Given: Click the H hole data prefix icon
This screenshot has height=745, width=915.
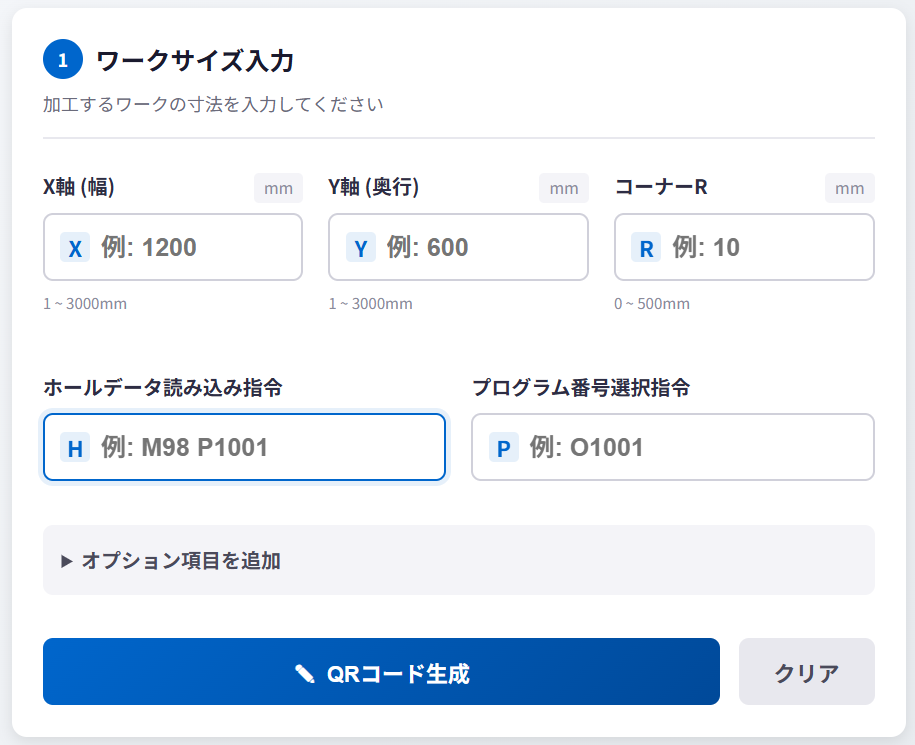Looking at the screenshot, I should (x=75, y=448).
